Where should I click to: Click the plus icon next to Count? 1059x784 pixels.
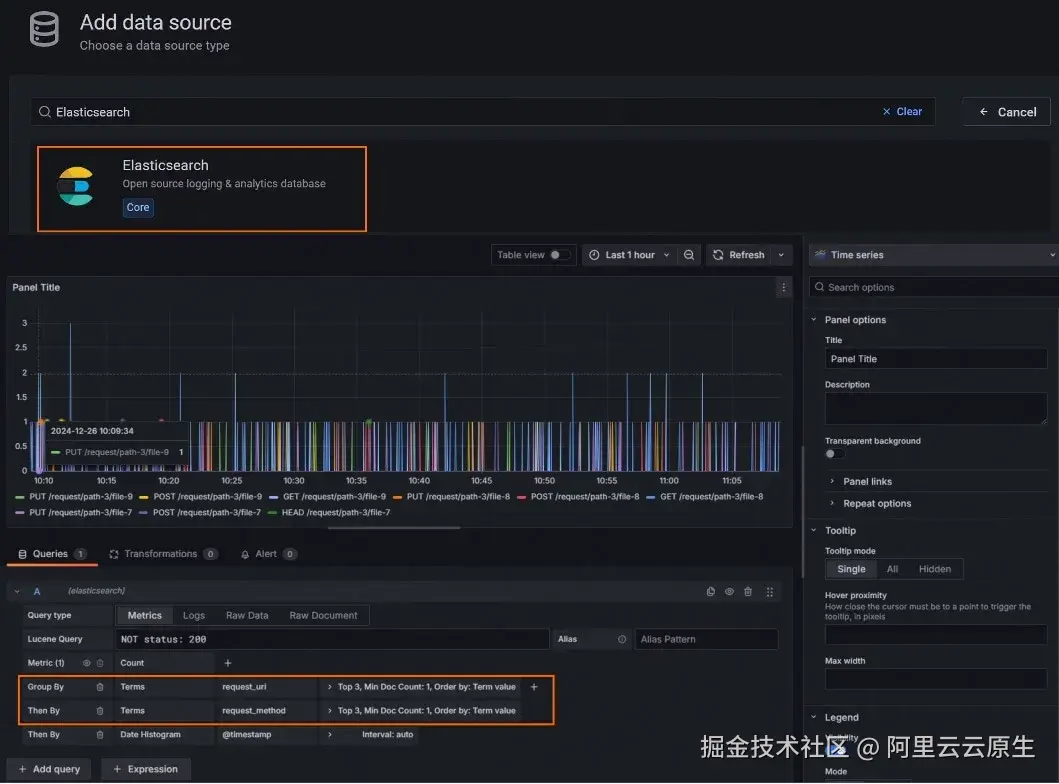click(x=228, y=663)
